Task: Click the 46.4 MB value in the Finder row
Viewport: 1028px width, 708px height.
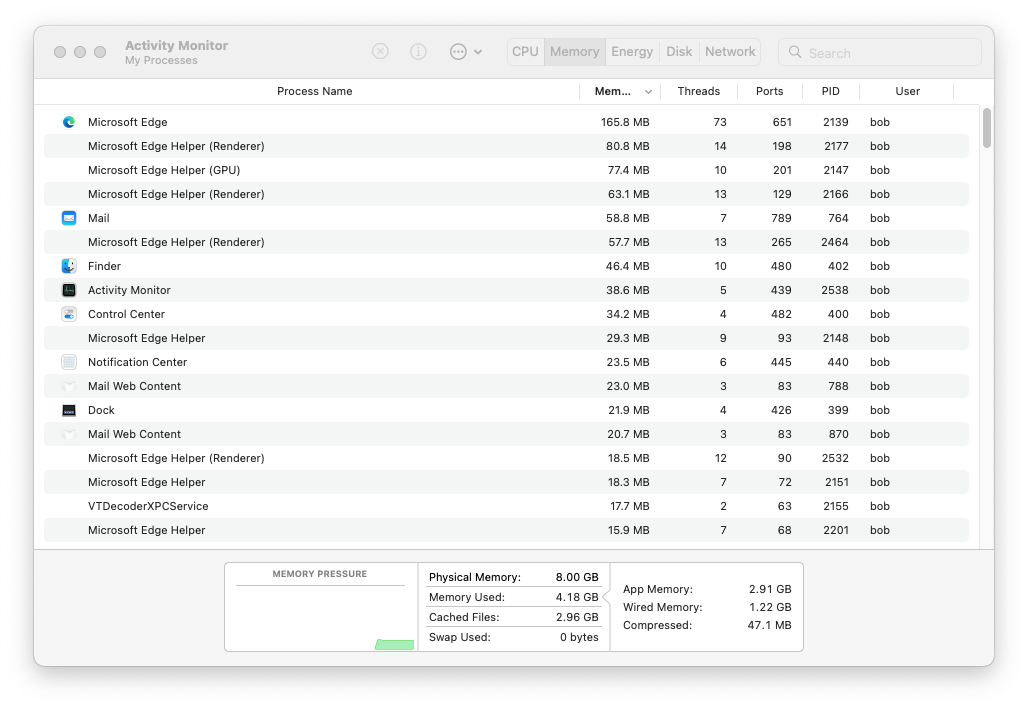Action: coord(627,266)
